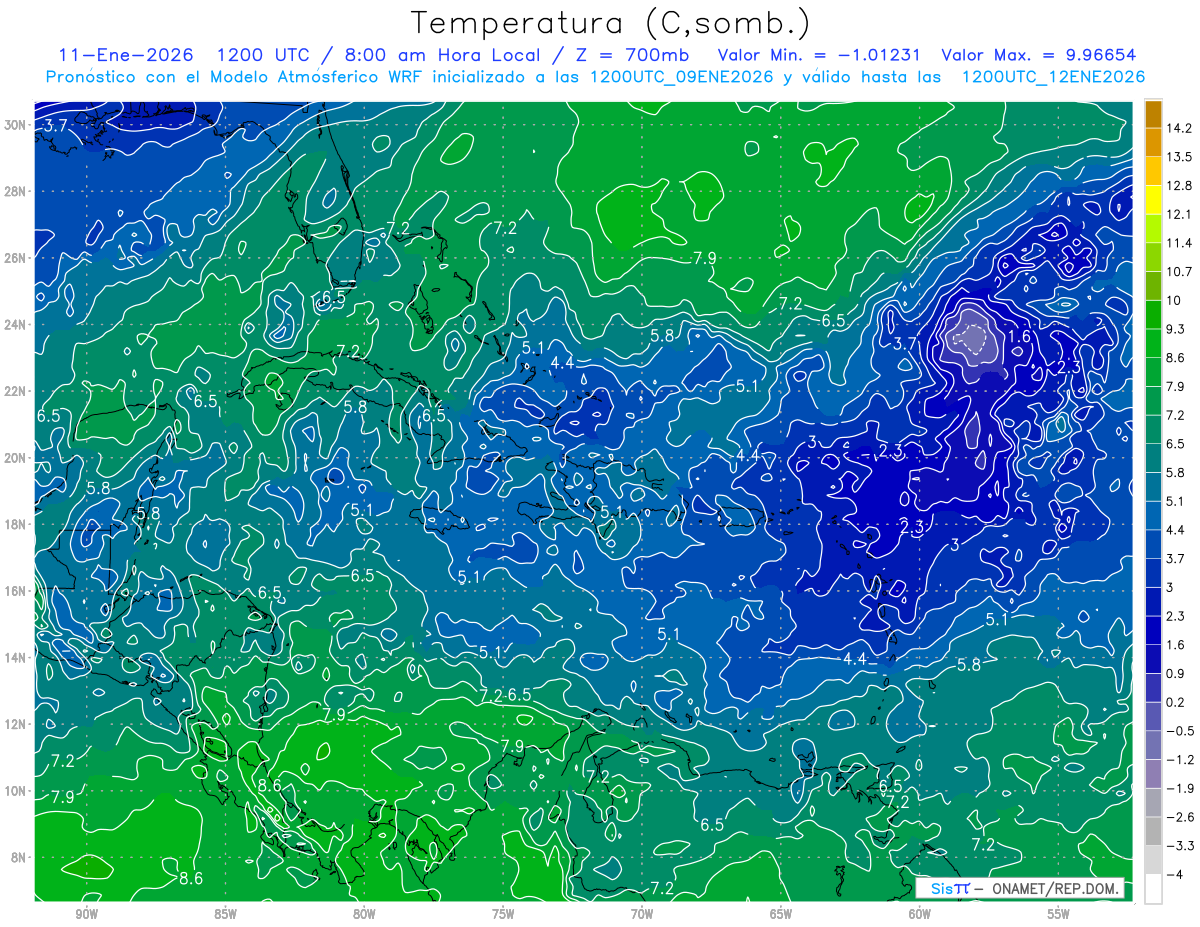Click the legend value '11.4'
Viewport: 1200px width, 927px height.
pyautogui.click(x=1179, y=243)
